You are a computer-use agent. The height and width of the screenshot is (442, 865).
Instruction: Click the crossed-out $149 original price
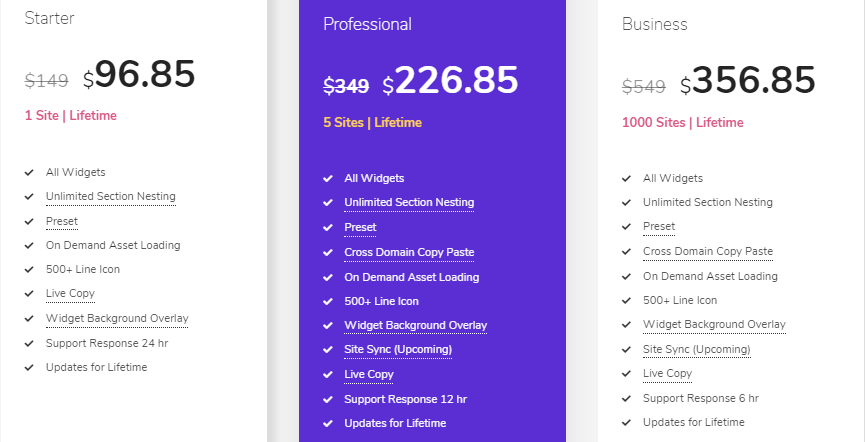(x=46, y=81)
